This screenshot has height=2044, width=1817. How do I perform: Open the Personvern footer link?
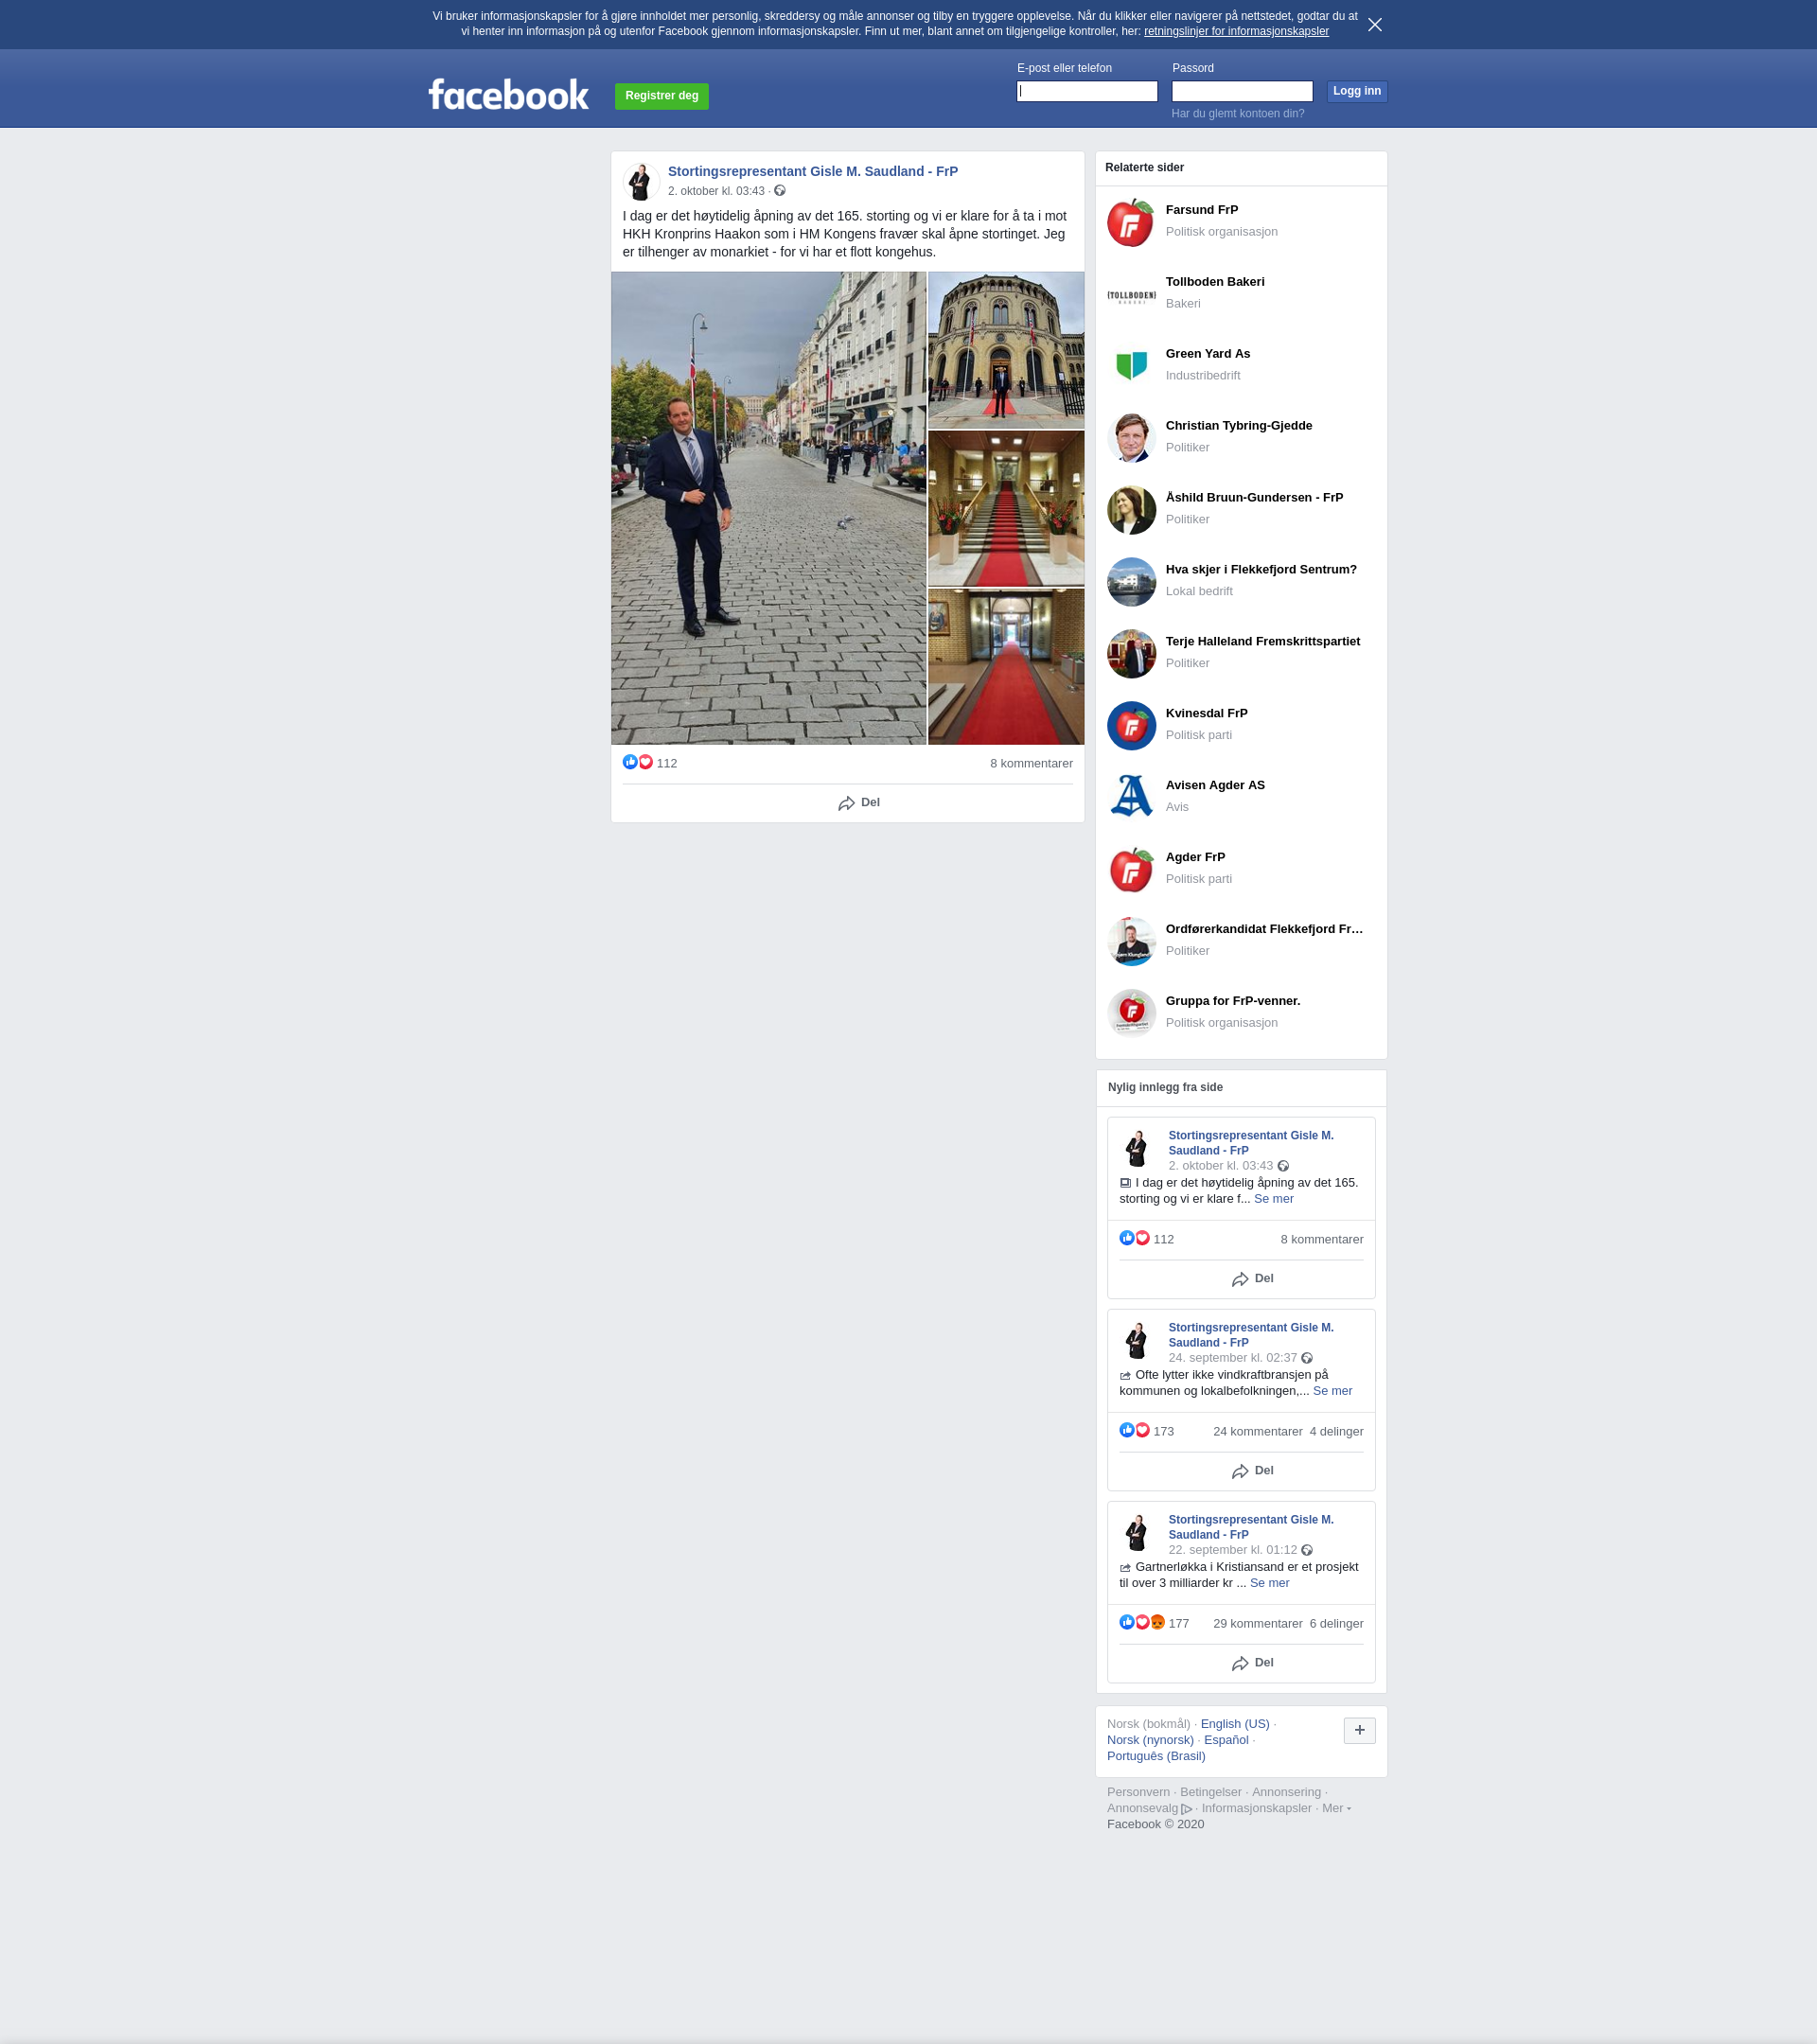click(1138, 1792)
